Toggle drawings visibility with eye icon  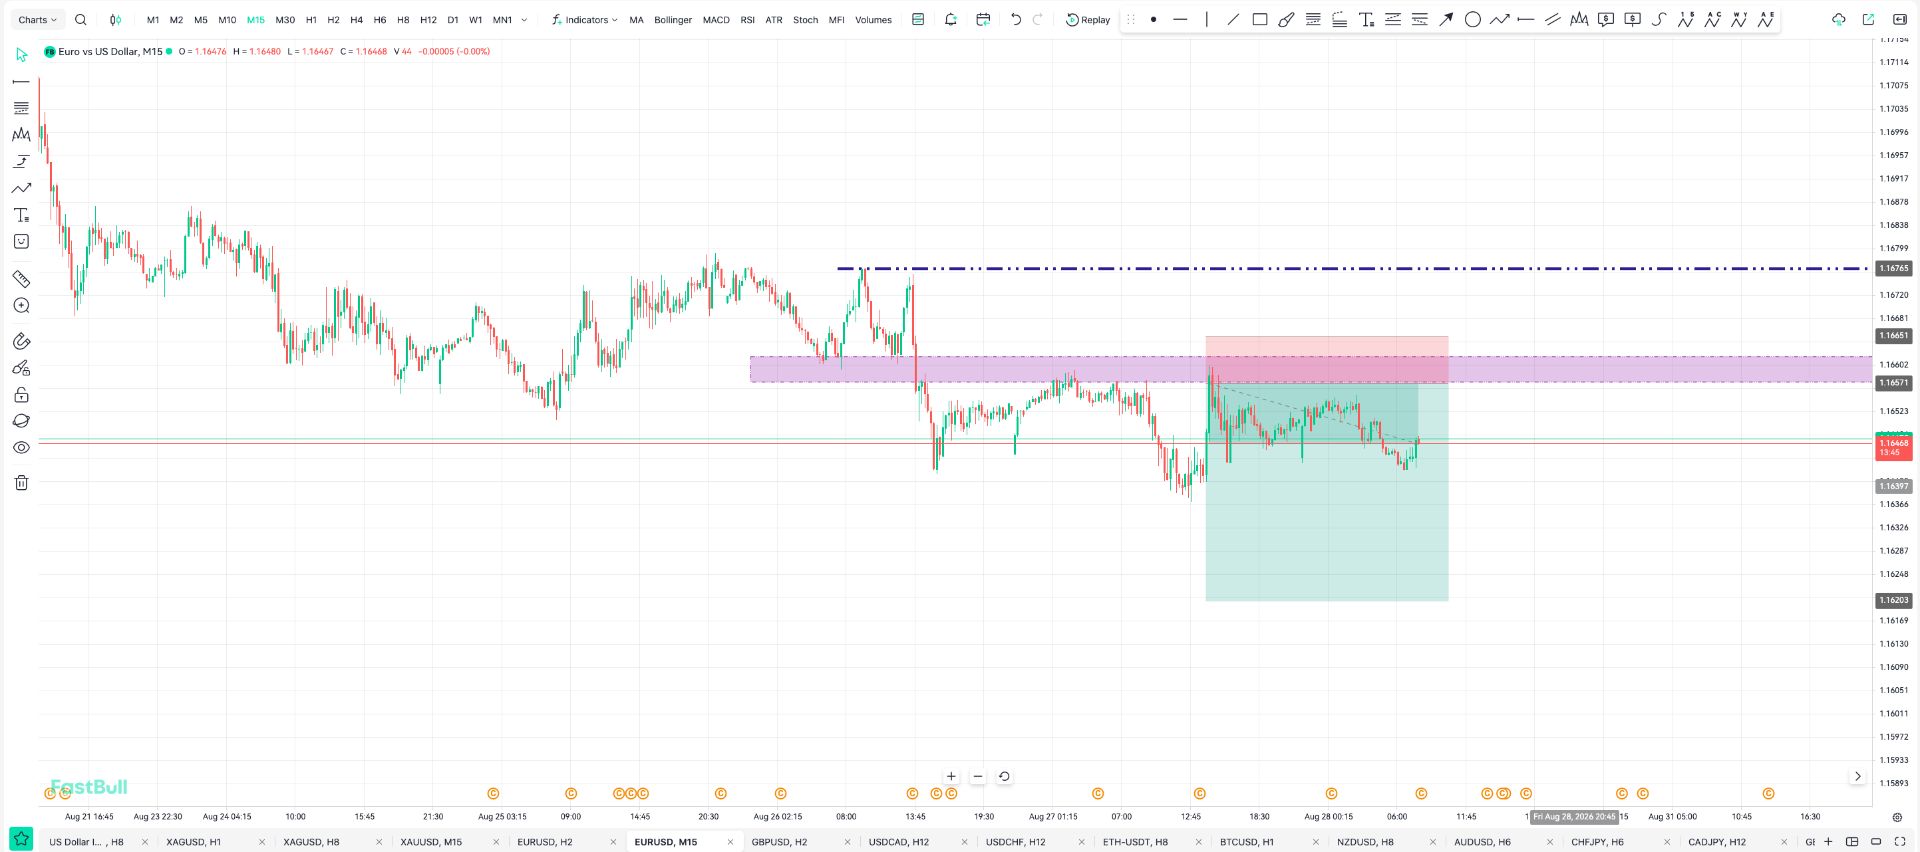(21, 448)
